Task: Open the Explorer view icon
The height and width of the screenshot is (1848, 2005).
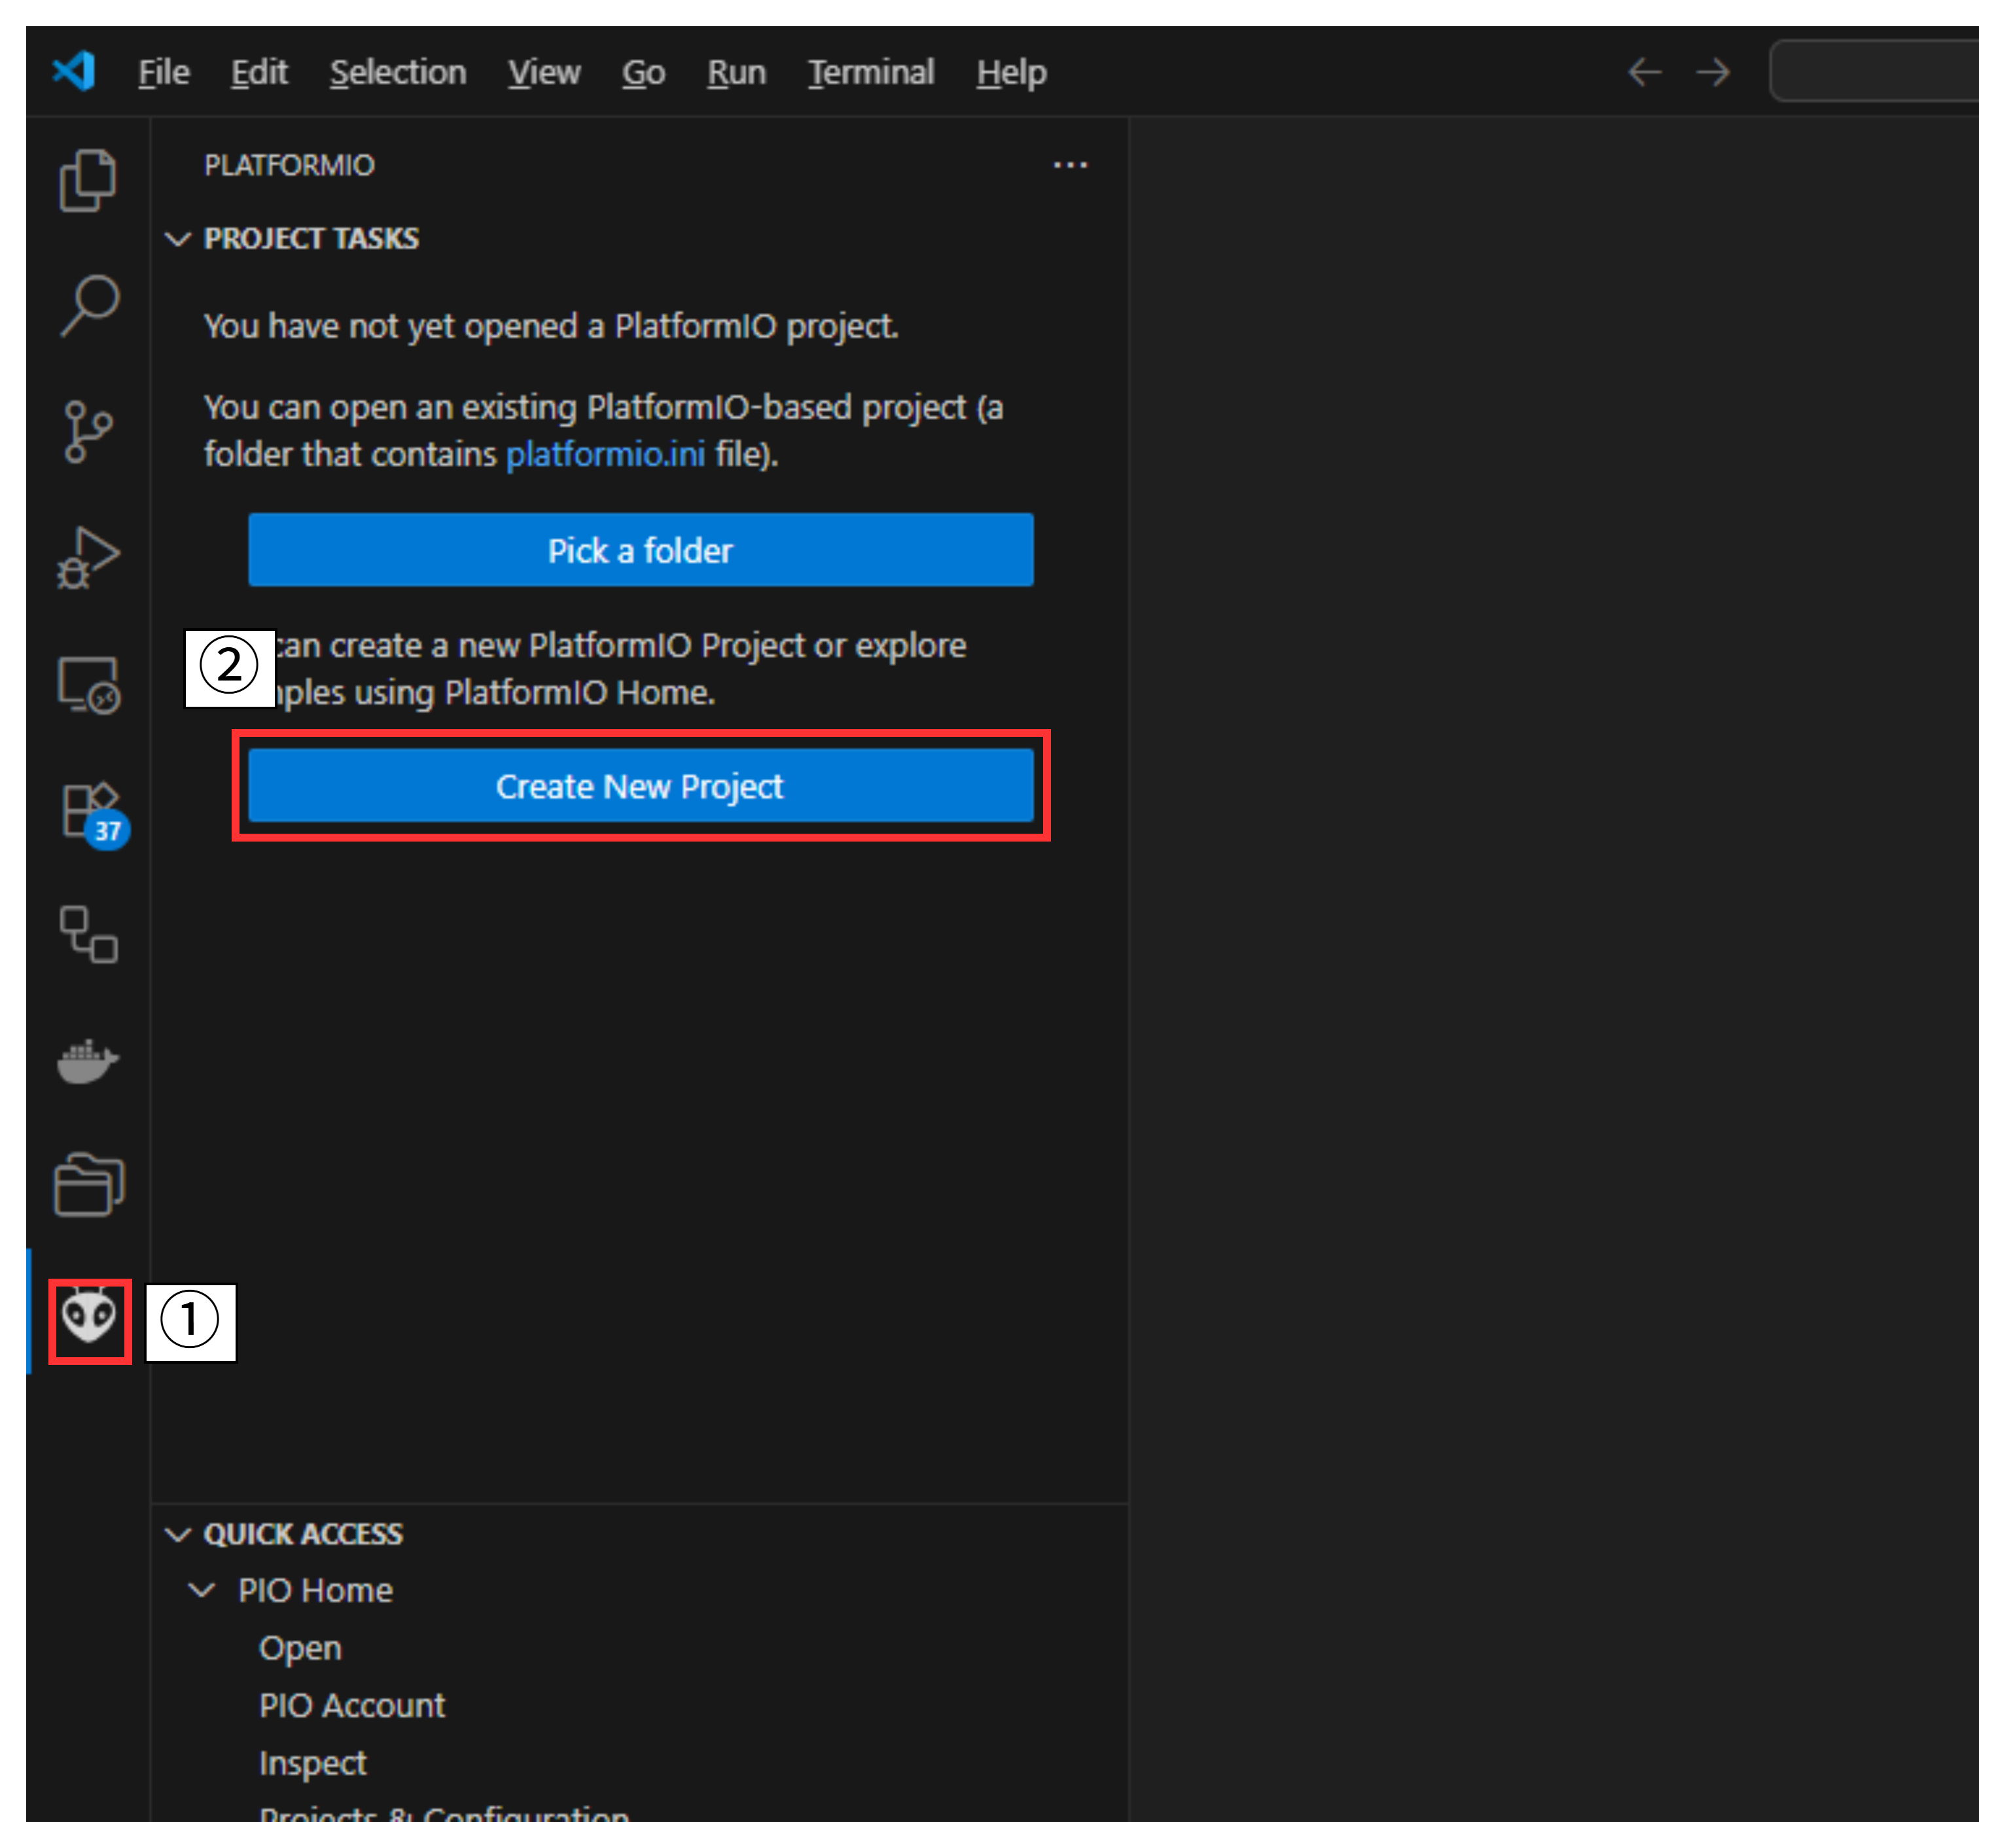Action: click(88, 181)
